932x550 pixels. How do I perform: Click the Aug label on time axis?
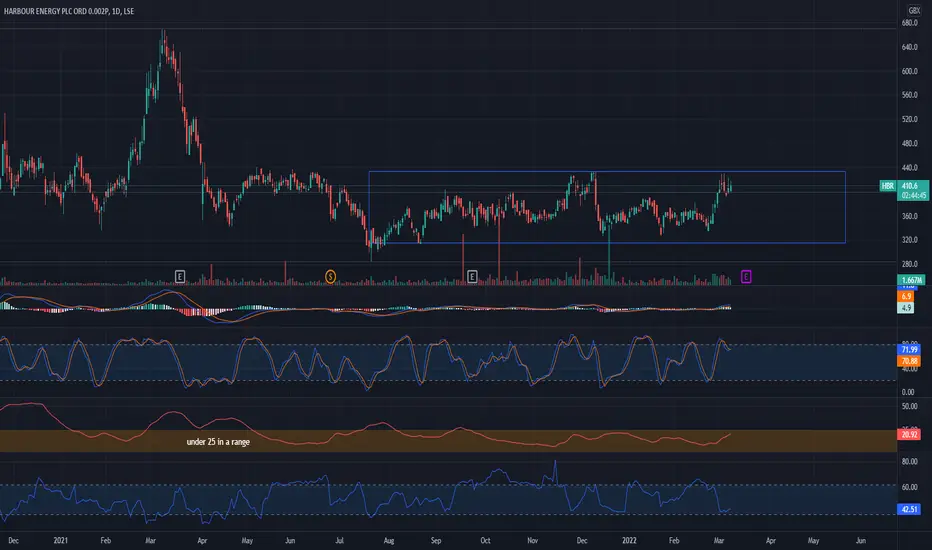pyautogui.click(x=389, y=540)
